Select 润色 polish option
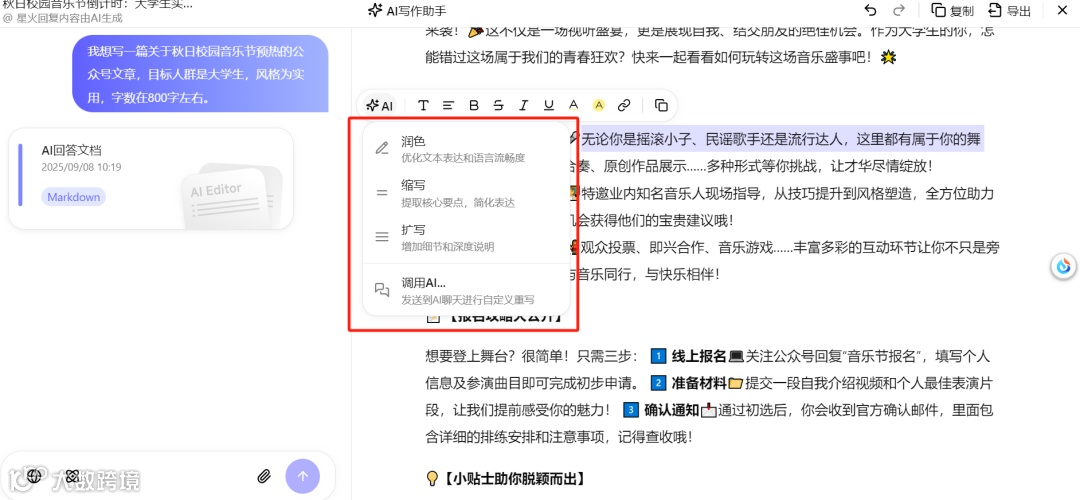Viewport: 1080px width, 500px height. tap(466, 149)
